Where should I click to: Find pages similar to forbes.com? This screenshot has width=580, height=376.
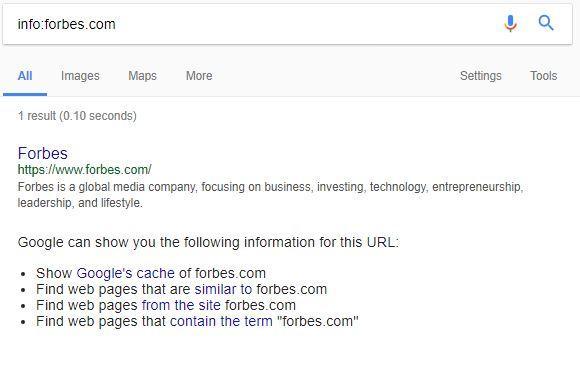[215, 289]
